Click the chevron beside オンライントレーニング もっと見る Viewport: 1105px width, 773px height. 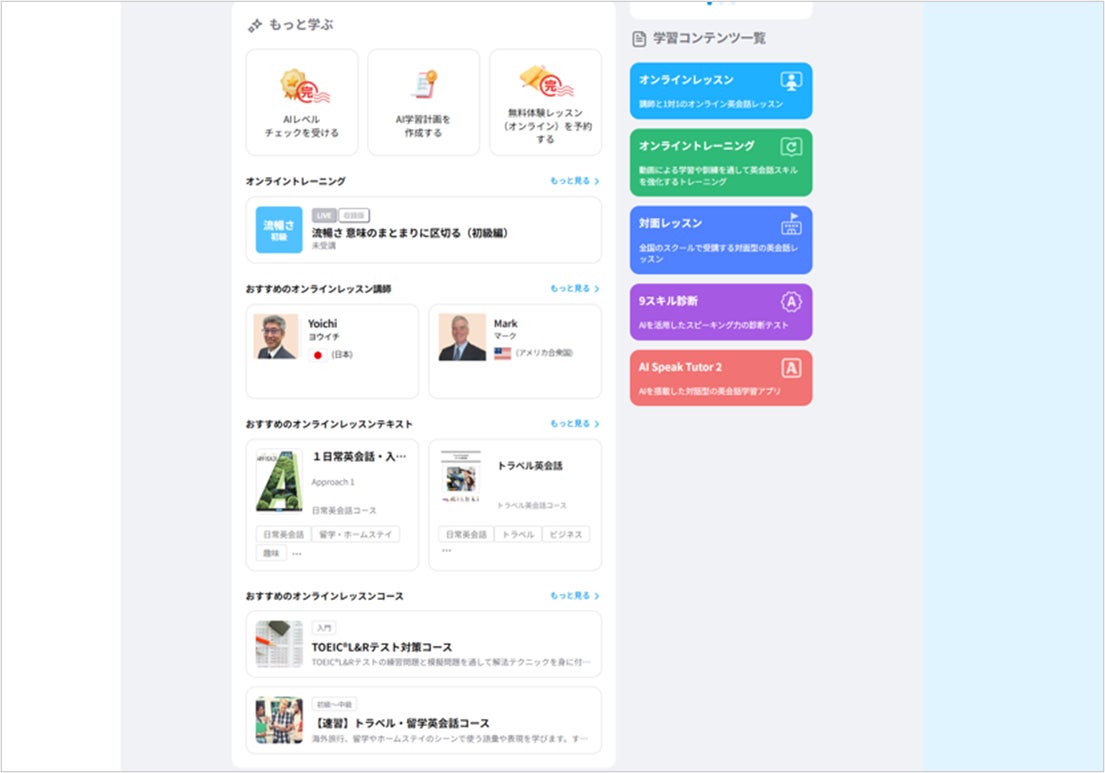[597, 182]
